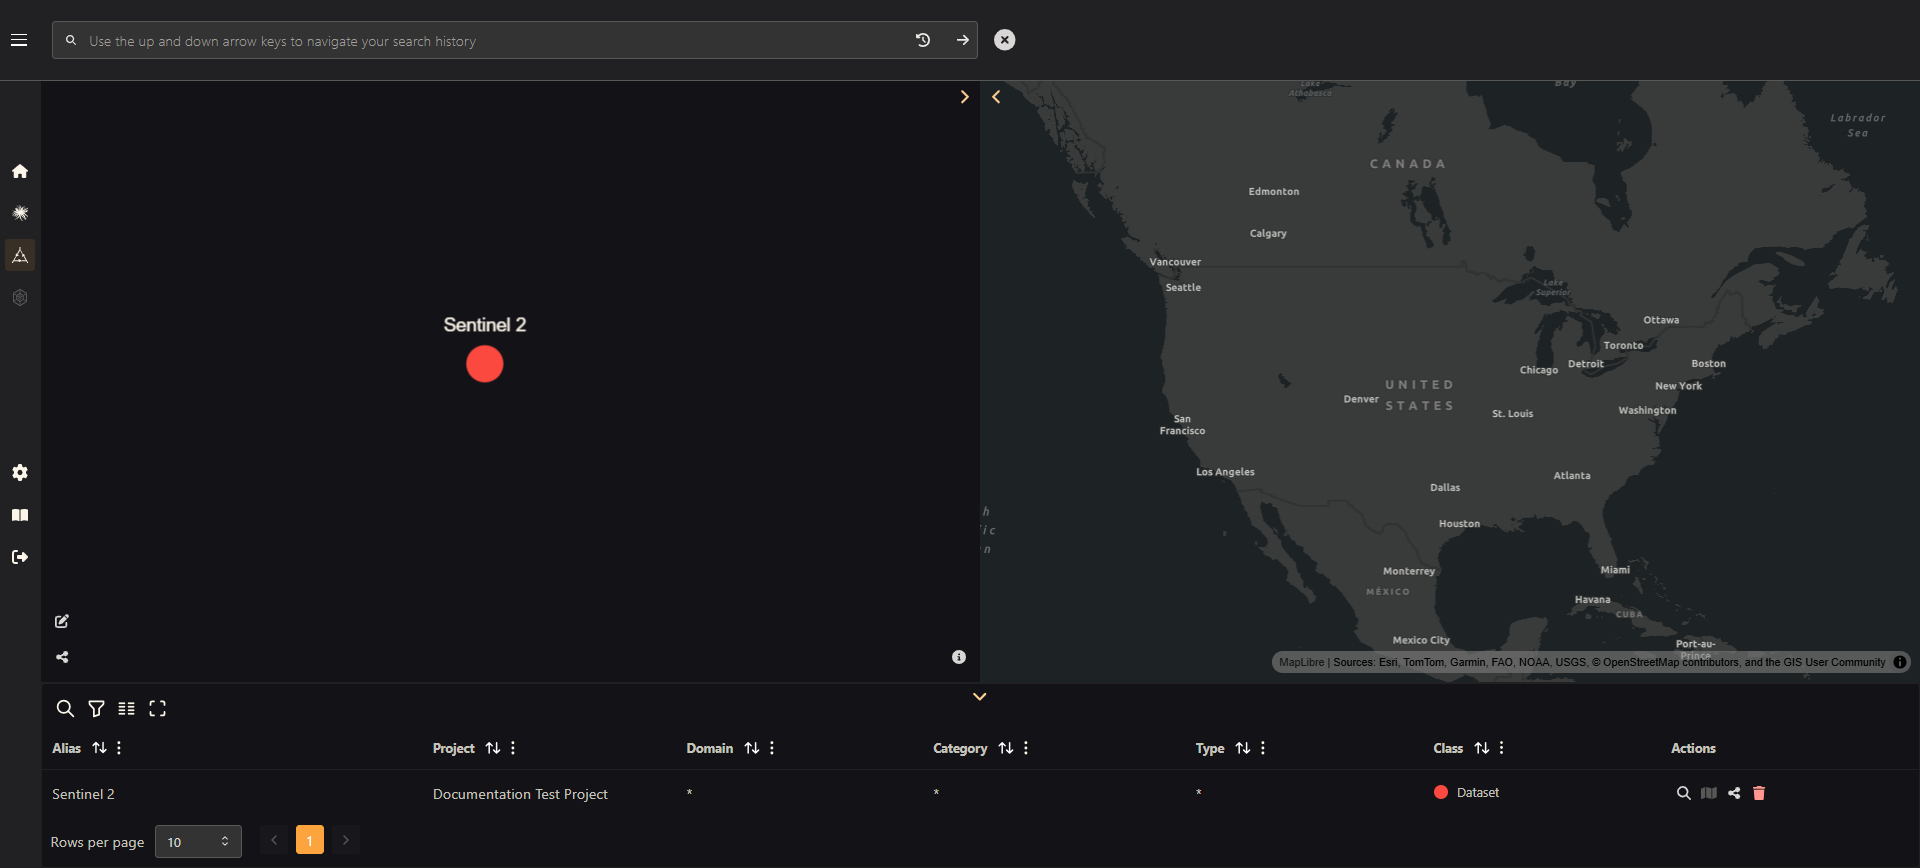This screenshot has height=868, width=1920.
Task: Expand graph panel with right chevron
Action: click(x=964, y=97)
